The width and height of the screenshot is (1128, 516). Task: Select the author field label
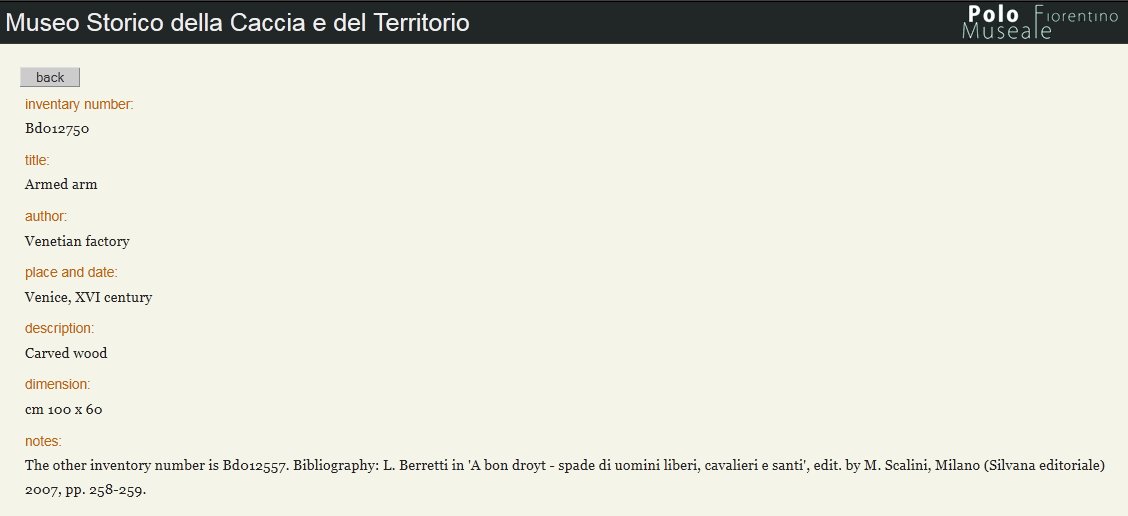pos(46,216)
